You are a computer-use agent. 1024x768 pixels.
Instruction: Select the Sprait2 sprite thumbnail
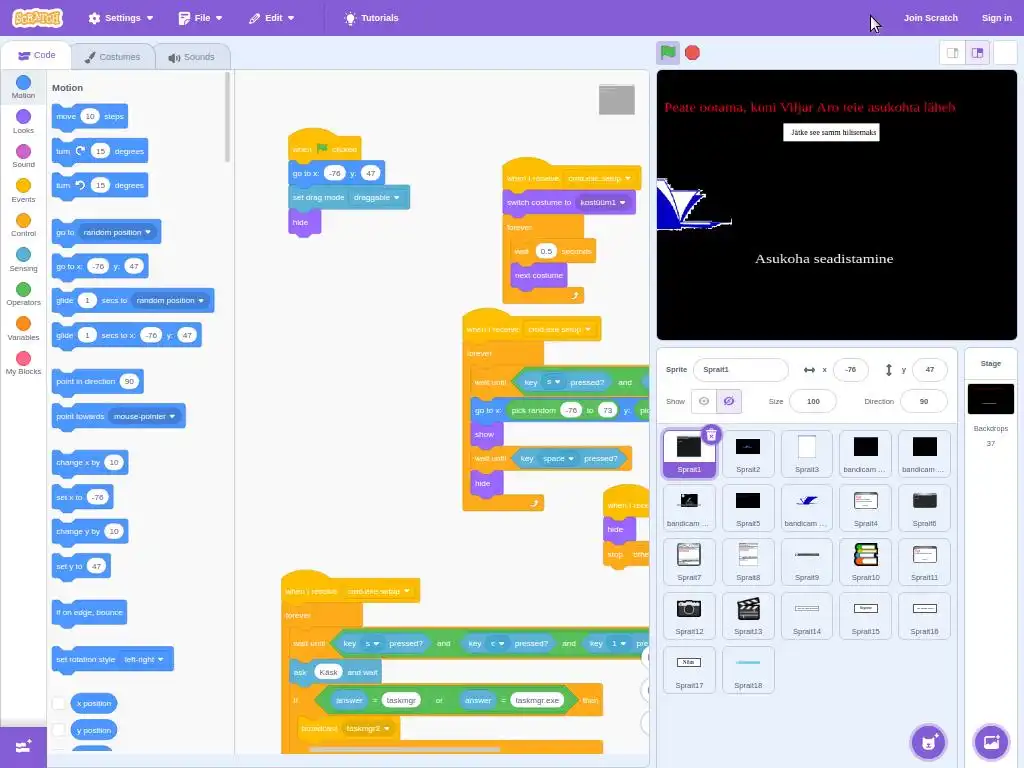(x=748, y=454)
